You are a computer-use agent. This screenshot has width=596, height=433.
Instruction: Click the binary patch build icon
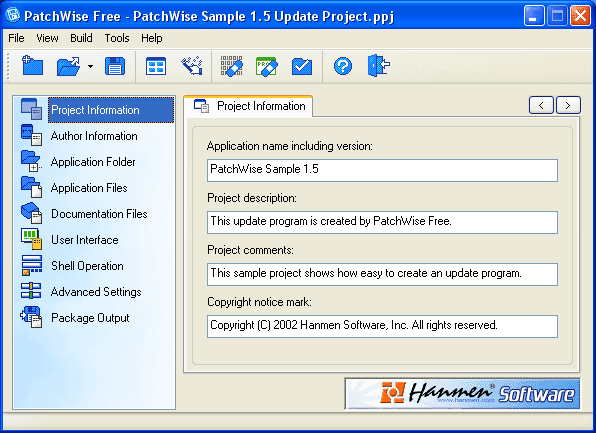[231, 66]
